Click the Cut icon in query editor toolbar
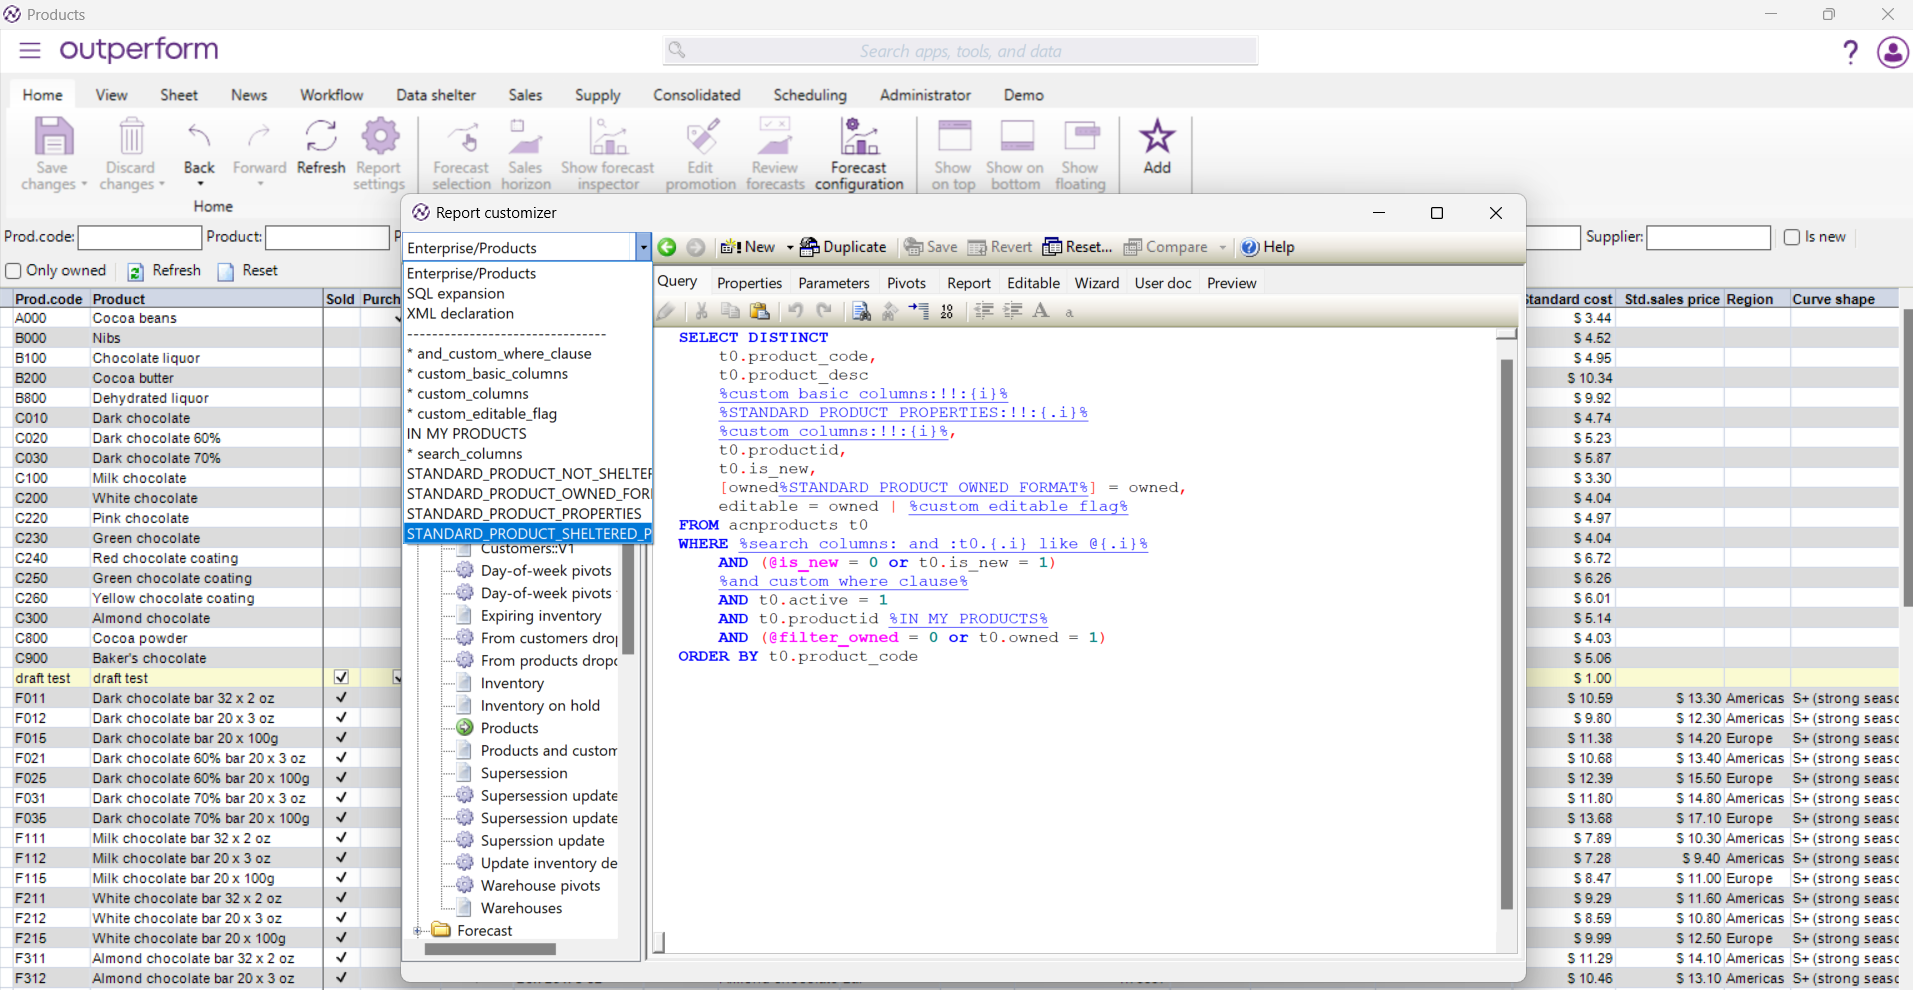Viewport: 1913px width, 990px height. (702, 311)
